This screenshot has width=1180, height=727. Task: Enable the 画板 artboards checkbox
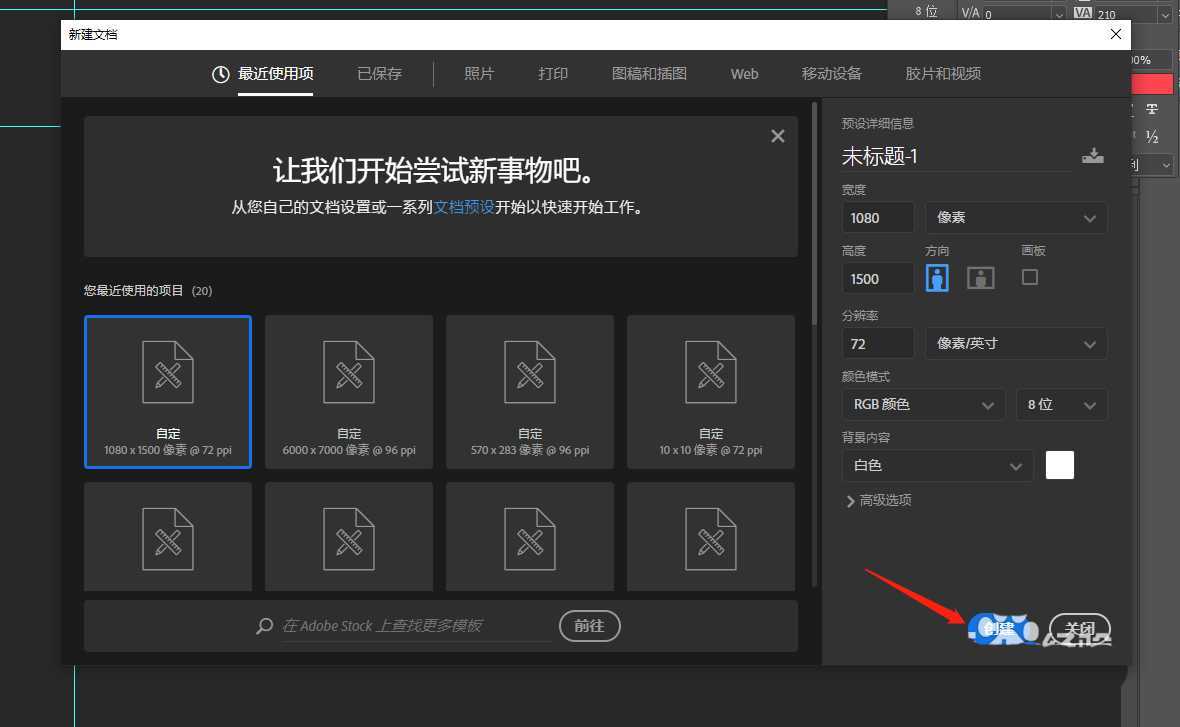1029,277
